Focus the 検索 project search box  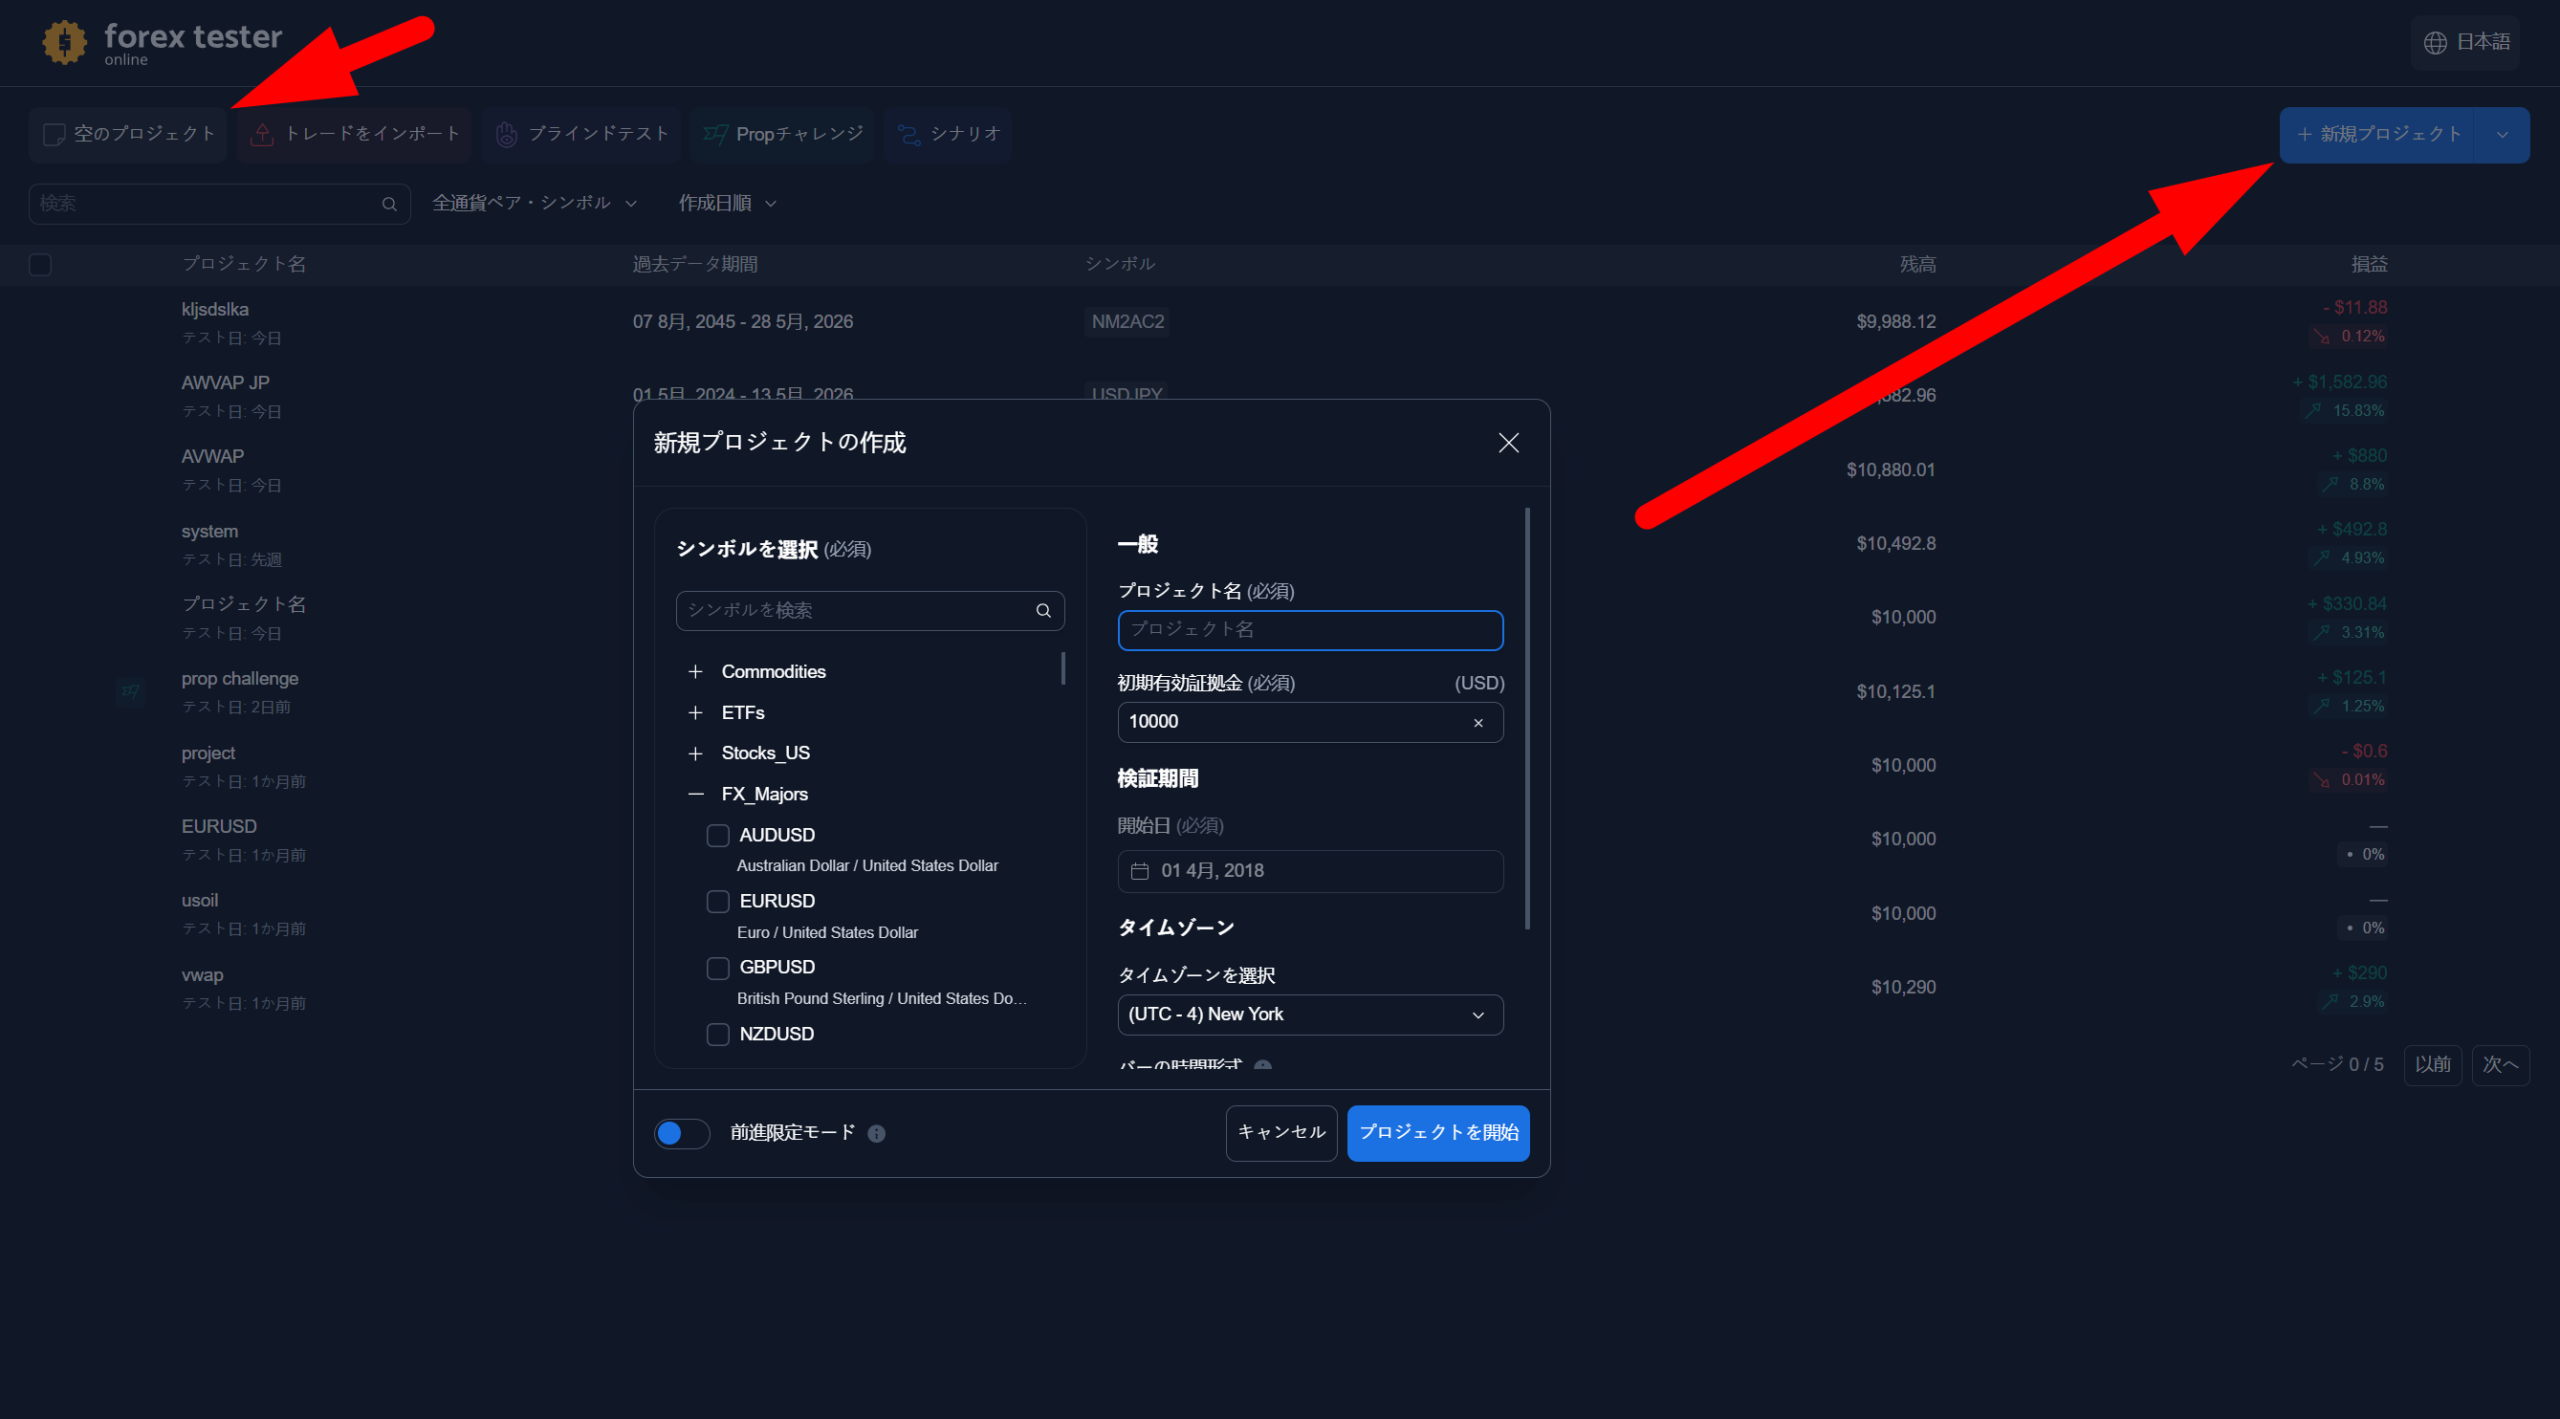(x=219, y=204)
